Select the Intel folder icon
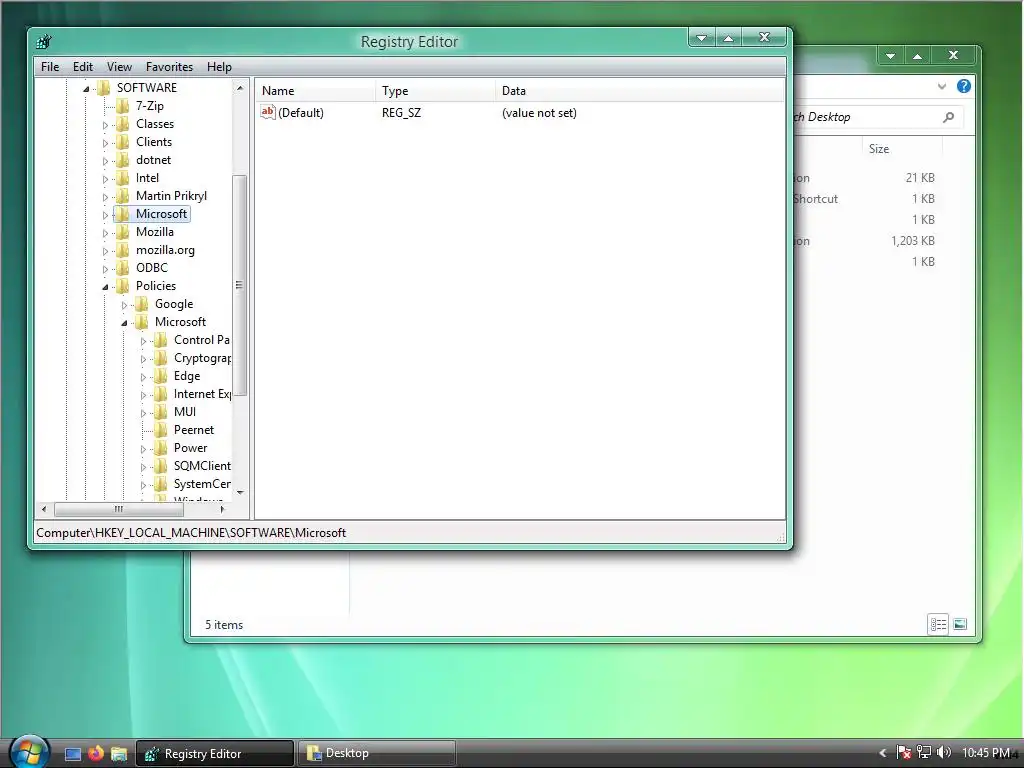This screenshot has width=1024, height=768. pyautogui.click(x=122, y=178)
